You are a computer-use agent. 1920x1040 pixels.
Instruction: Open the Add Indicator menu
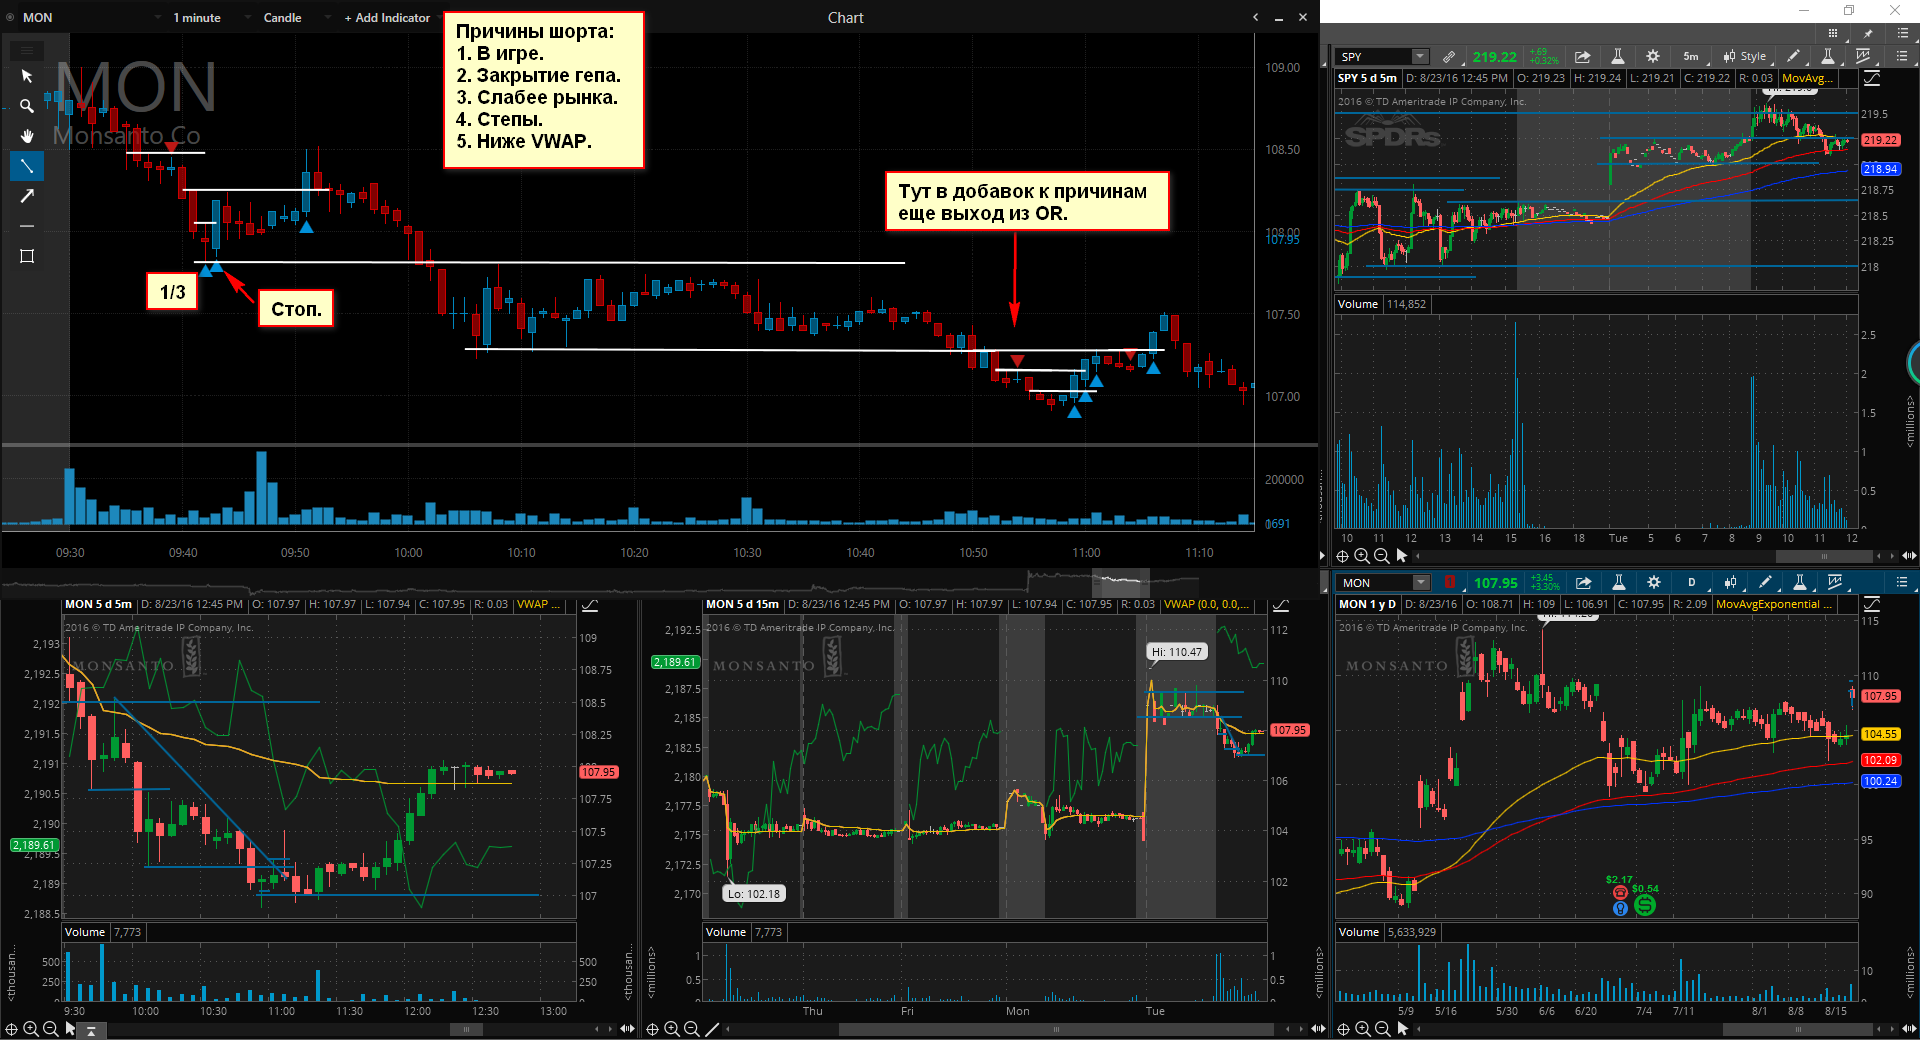click(x=387, y=17)
